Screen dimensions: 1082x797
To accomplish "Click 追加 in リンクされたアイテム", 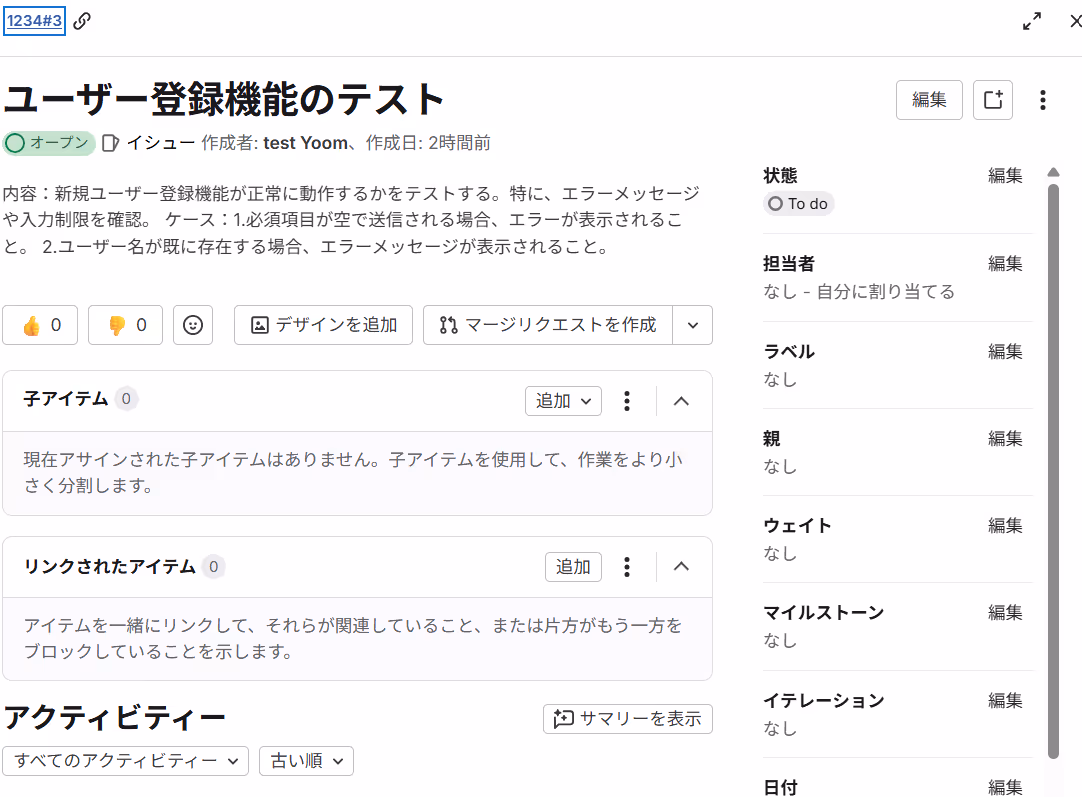I will tap(573, 567).
